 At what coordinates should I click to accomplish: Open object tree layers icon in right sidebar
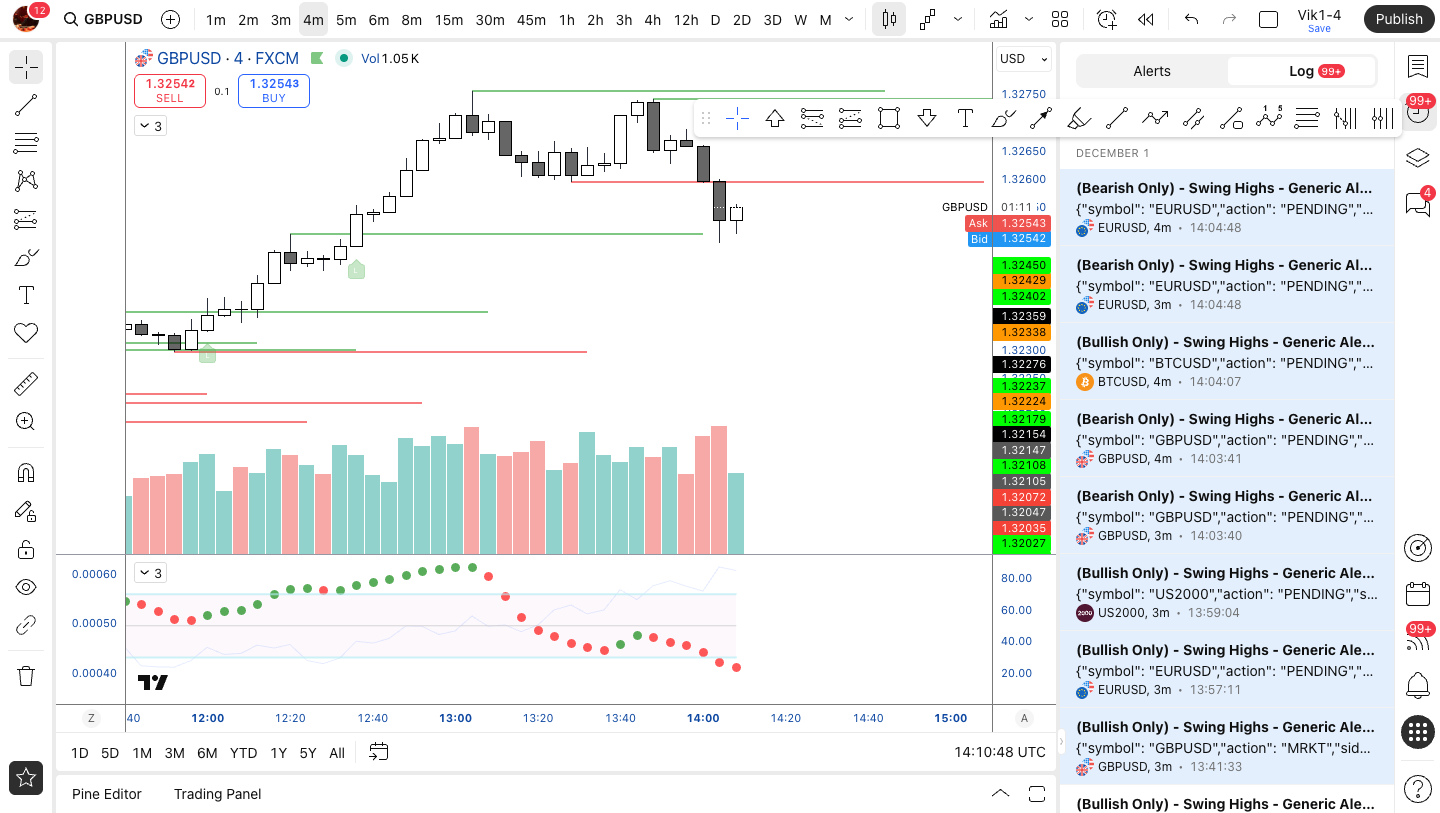(1417, 158)
